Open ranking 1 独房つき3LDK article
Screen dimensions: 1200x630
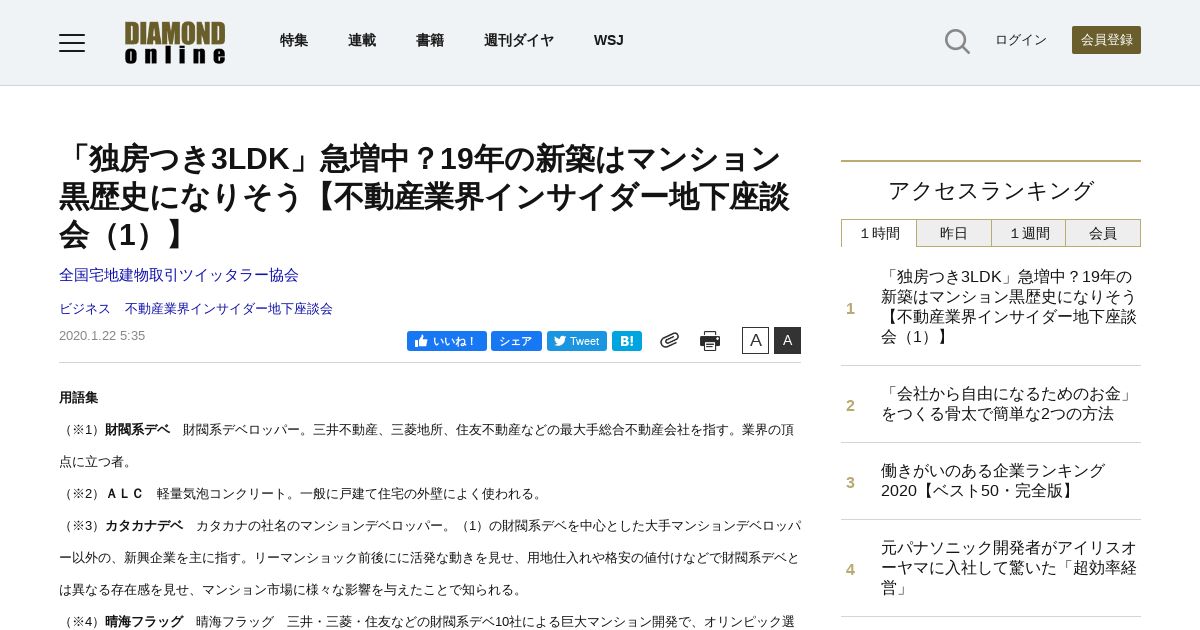tap(1009, 307)
